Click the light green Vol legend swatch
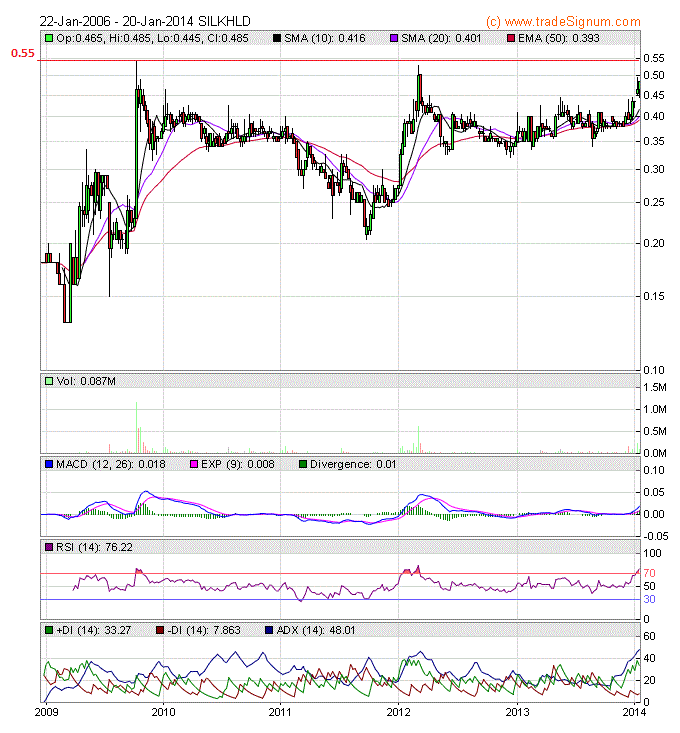The height and width of the screenshot is (733, 680). 48,381
